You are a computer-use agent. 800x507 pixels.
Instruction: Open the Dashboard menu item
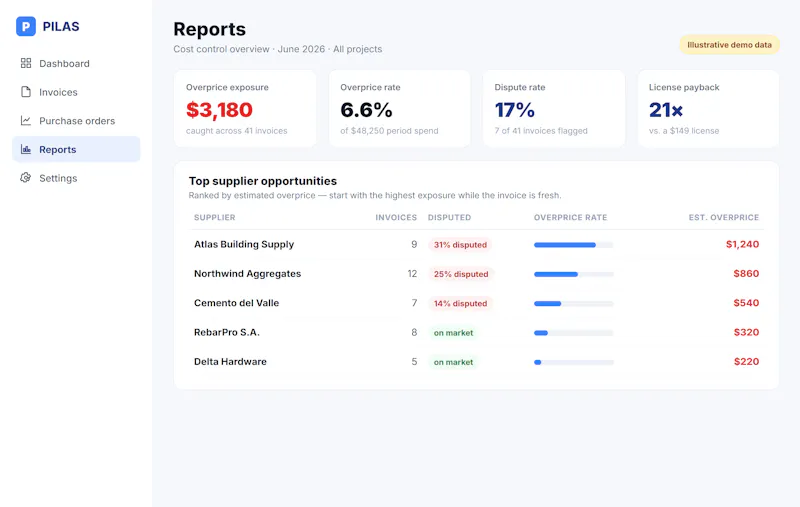pos(76,63)
